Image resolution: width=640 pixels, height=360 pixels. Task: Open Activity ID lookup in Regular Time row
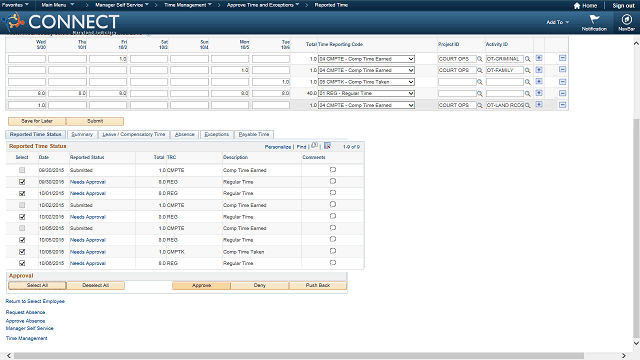pyautogui.click(x=527, y=93)
